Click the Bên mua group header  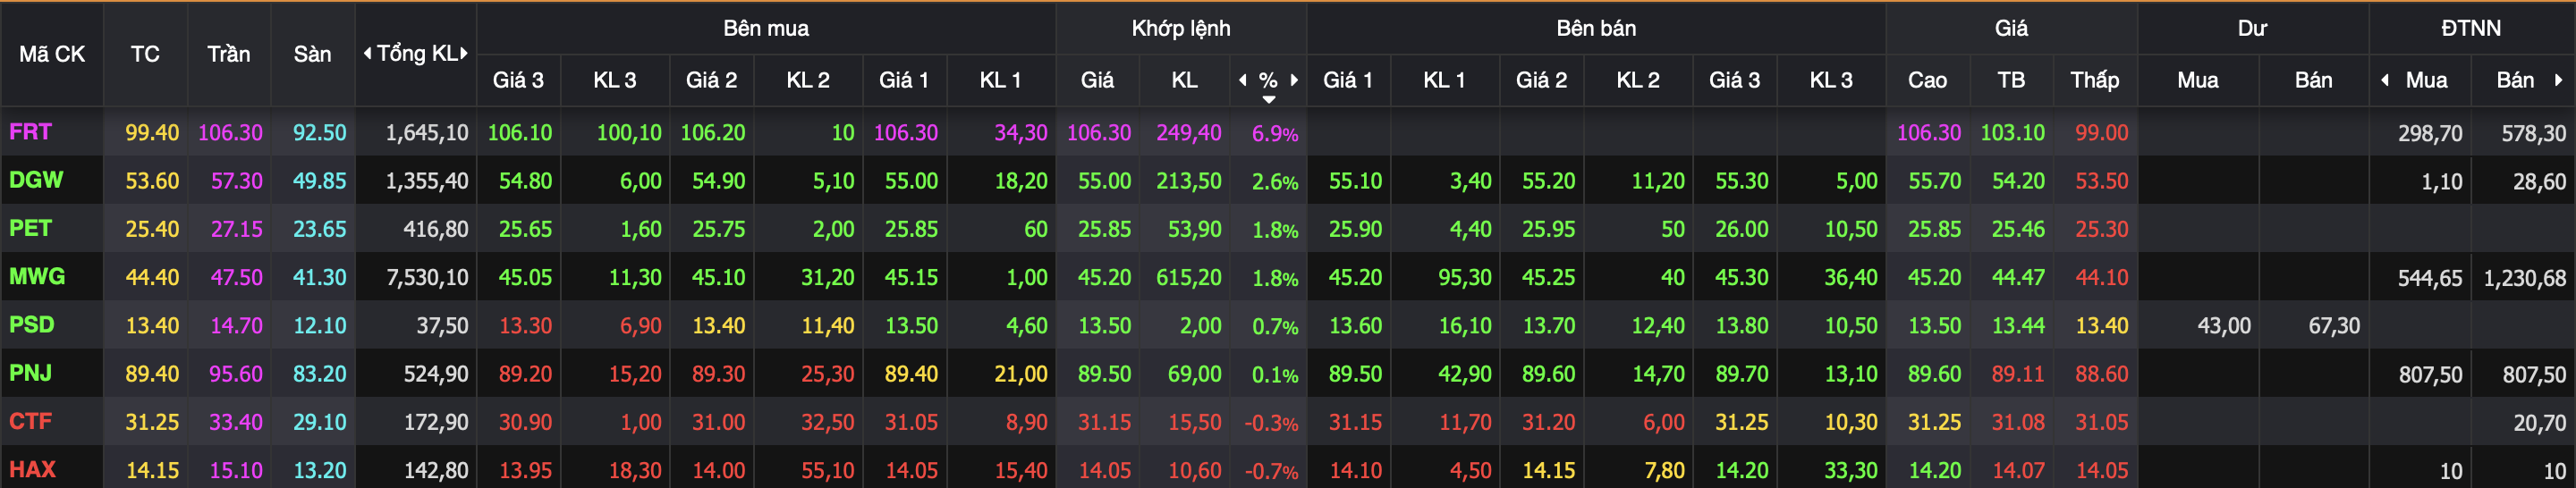pyautogui.click(x=766, y=28)
